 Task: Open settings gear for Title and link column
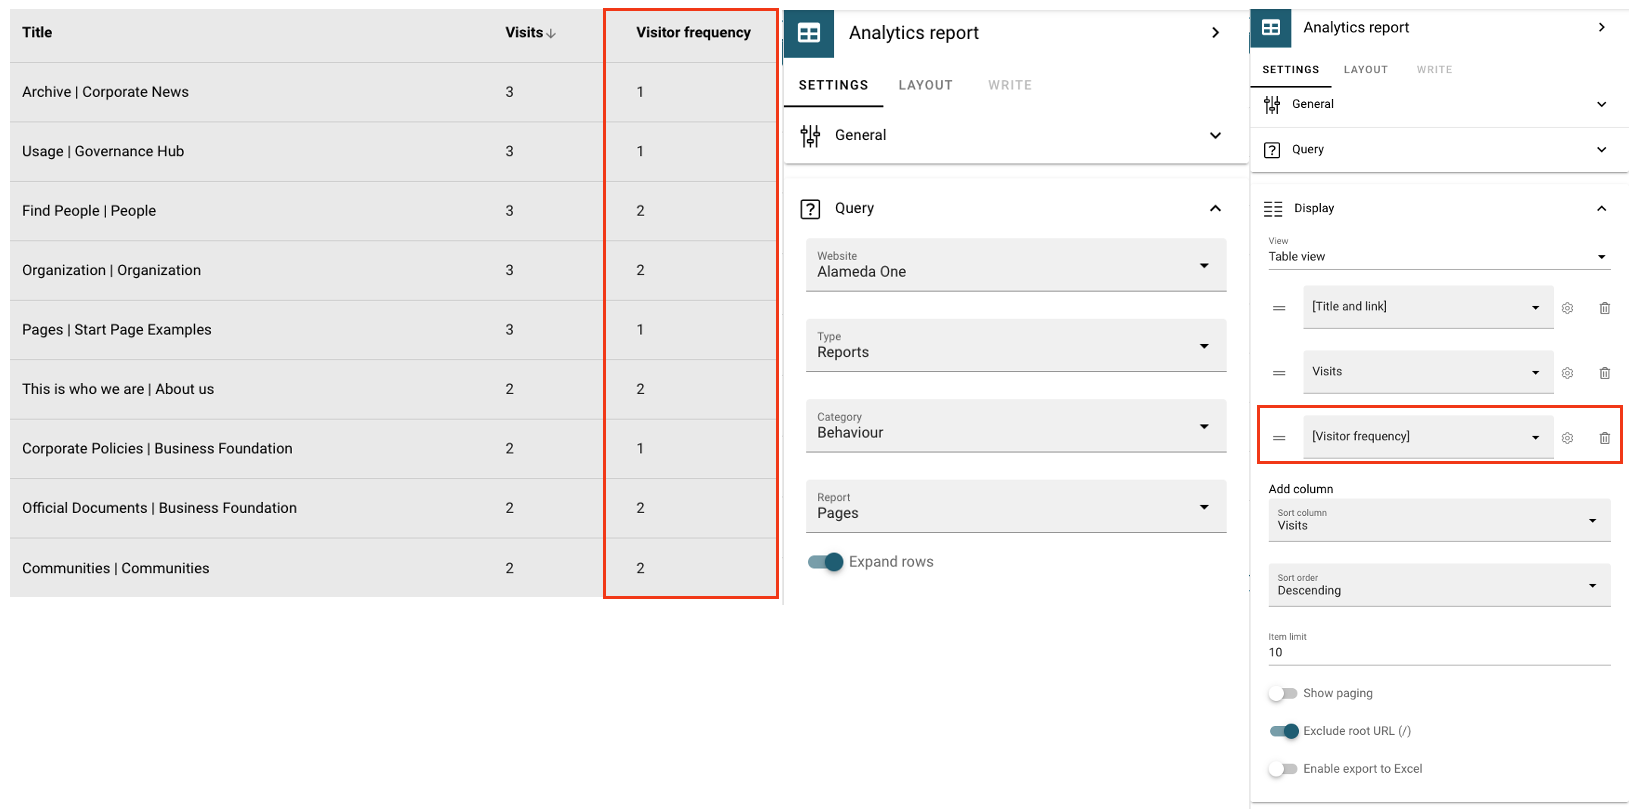pos(1568,308)
